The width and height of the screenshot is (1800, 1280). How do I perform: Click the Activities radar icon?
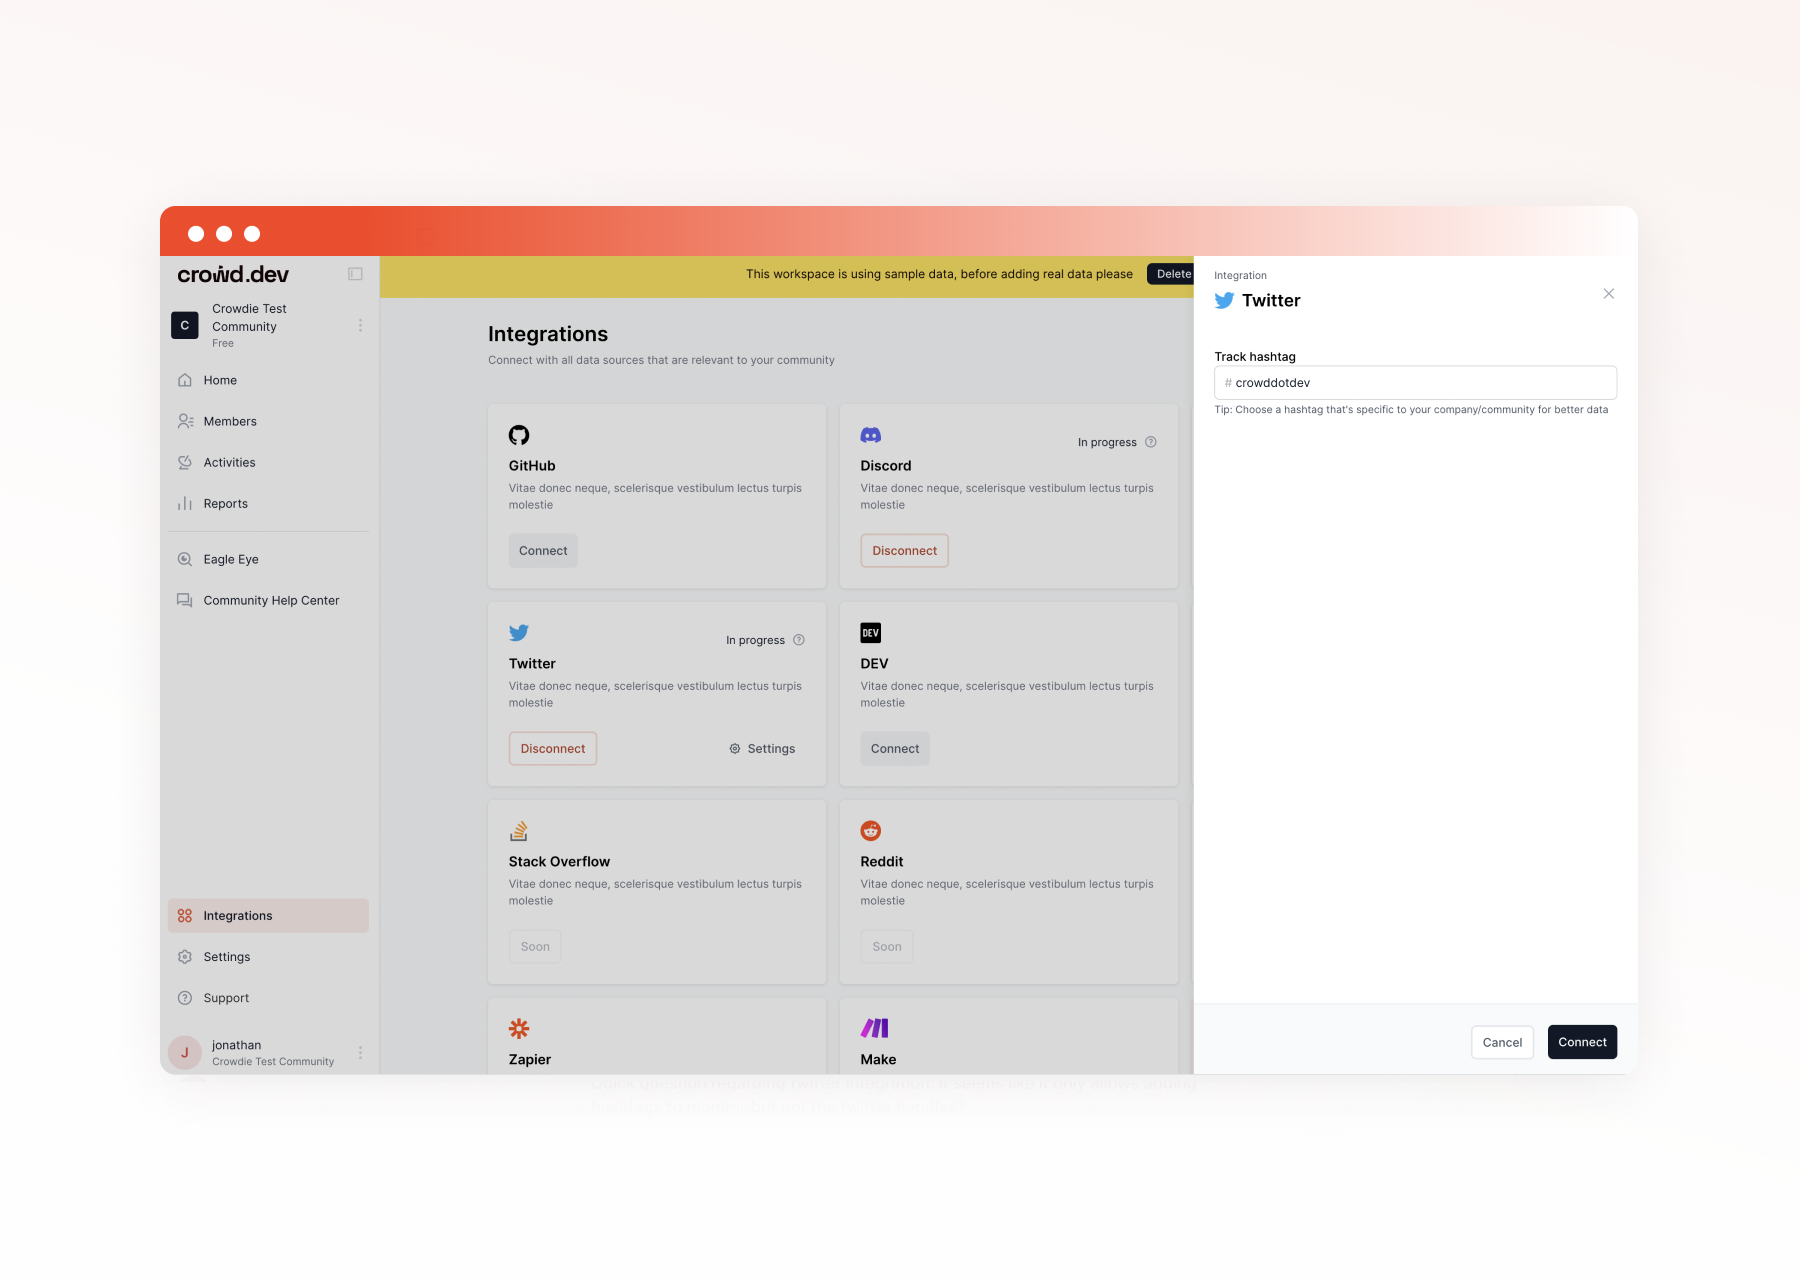pos(185,462)
